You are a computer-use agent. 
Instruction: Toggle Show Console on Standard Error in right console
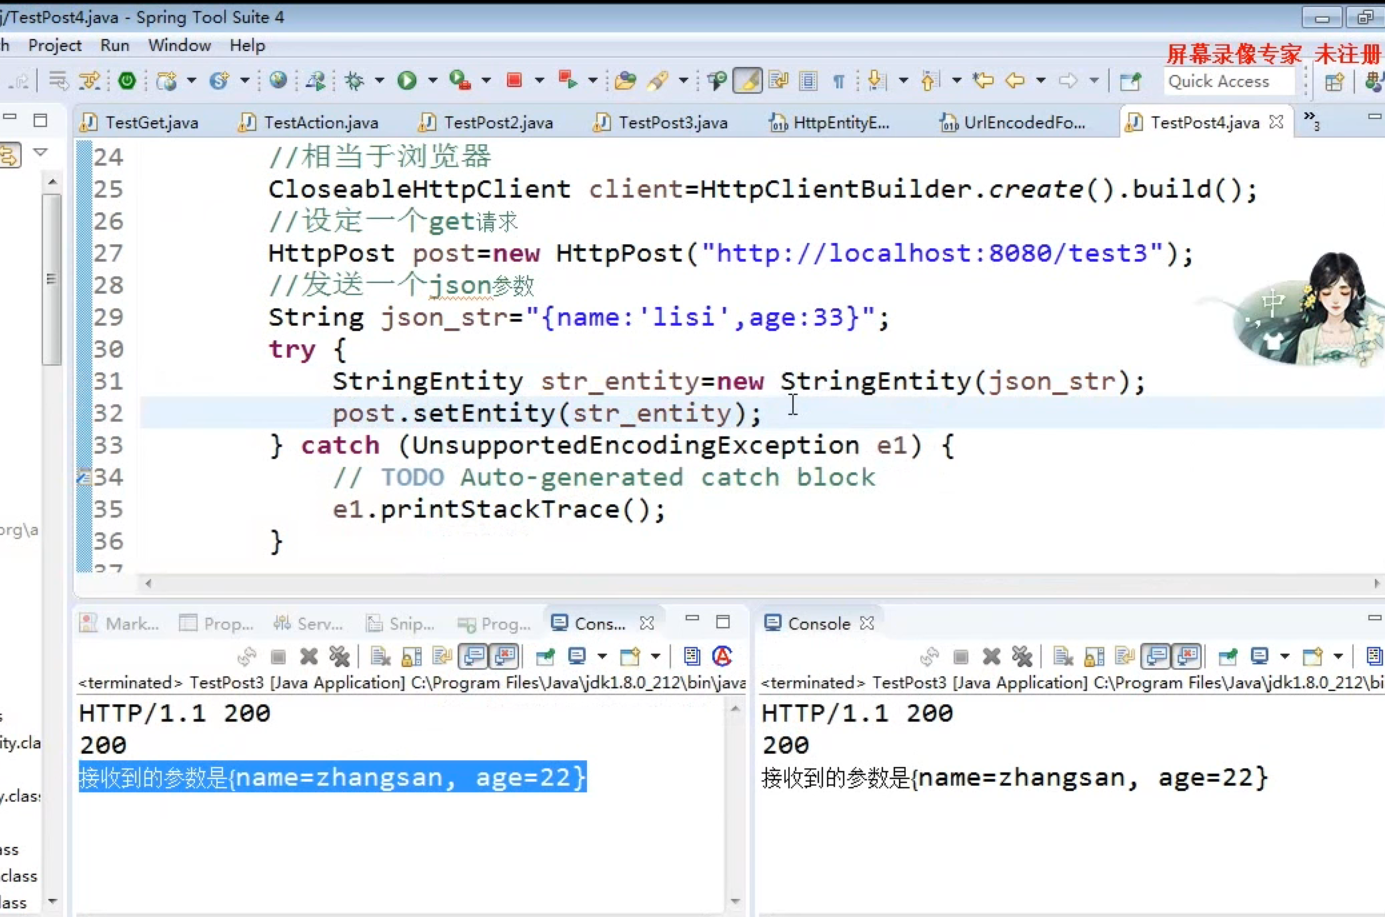point(1188,656)
